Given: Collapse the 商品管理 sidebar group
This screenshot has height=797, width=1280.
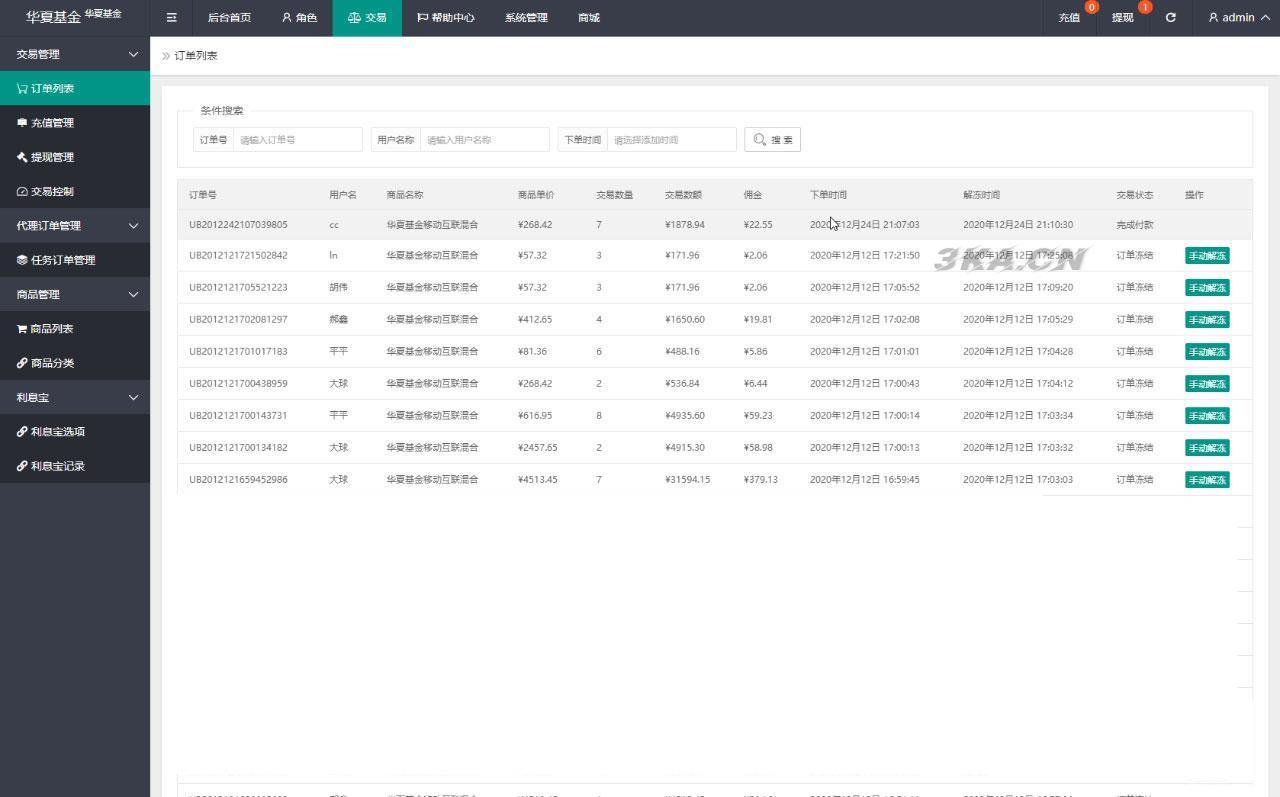Looking at the screenshot, I should click(75, 295).
